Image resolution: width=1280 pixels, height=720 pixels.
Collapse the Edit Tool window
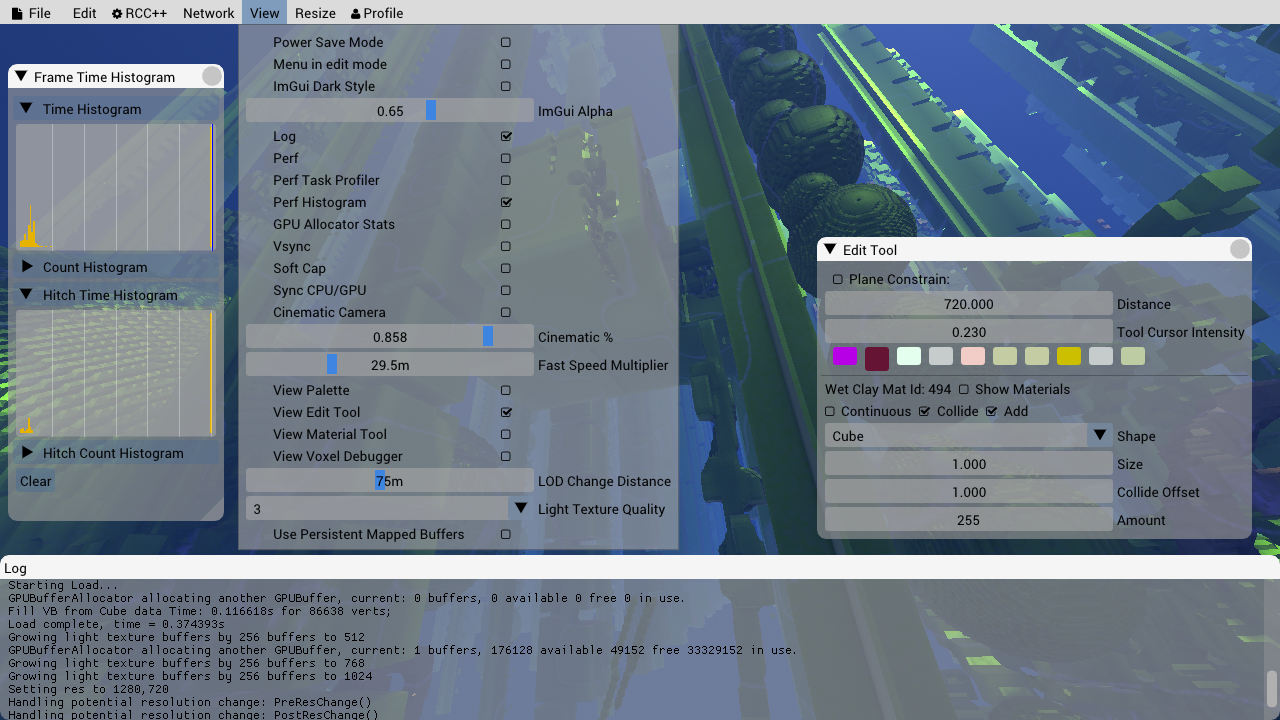point(830,250)
